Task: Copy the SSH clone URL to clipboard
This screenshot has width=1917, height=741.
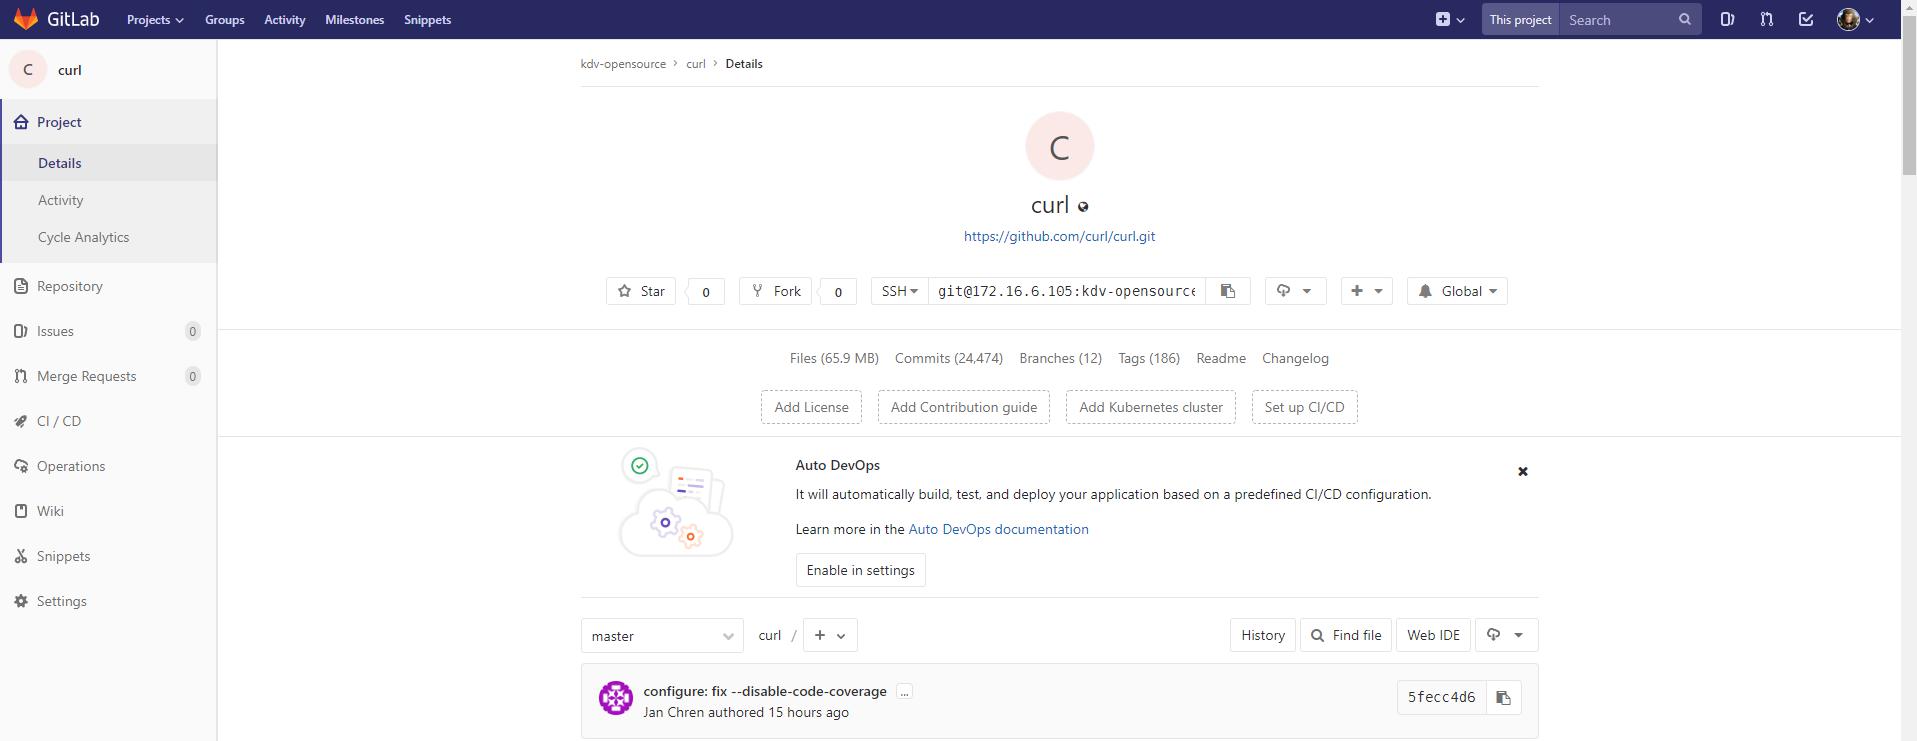Action: point(1228,291)
